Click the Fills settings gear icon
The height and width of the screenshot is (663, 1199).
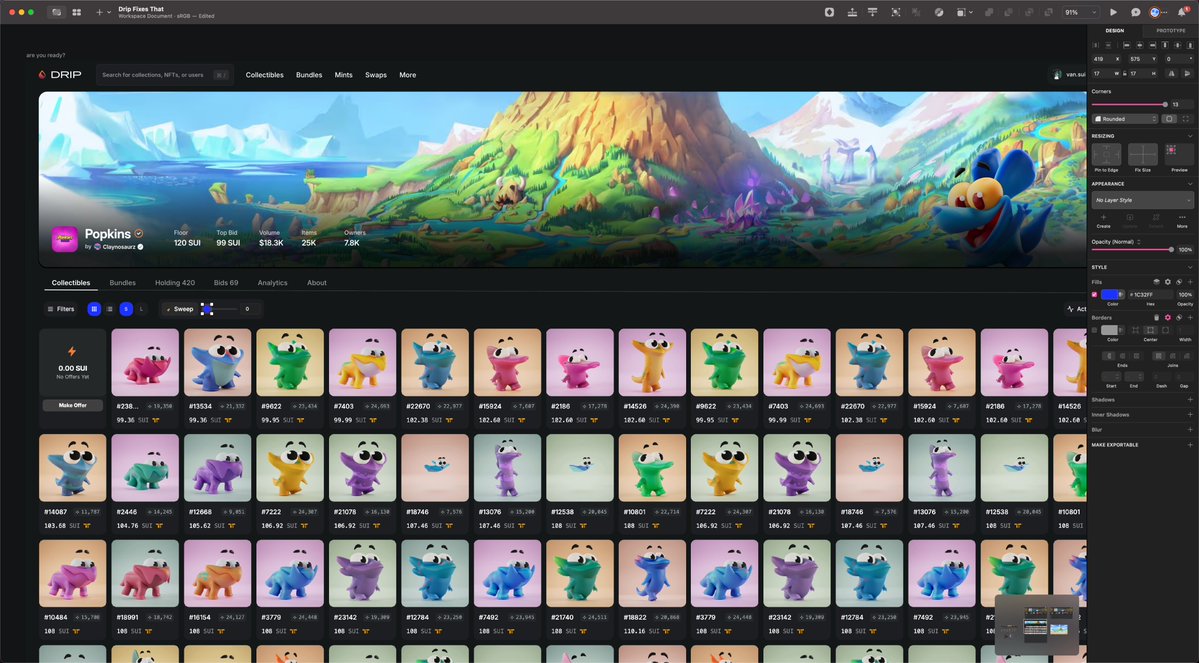pos(1168,282)
